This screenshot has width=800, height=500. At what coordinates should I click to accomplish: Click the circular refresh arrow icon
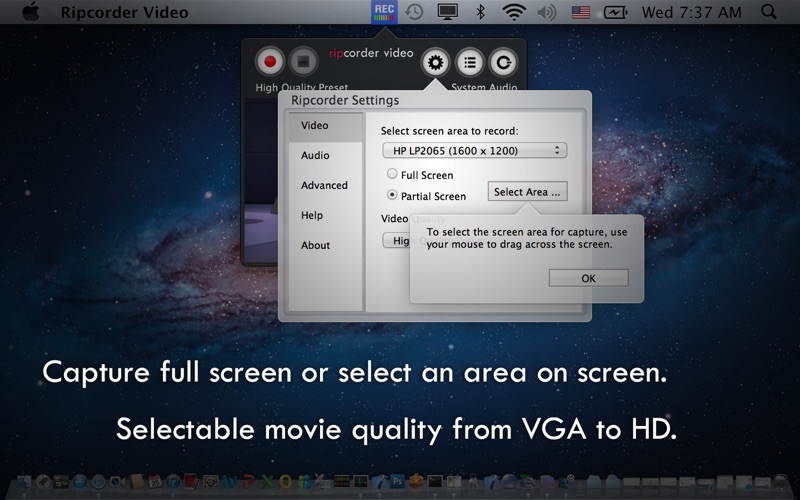505,62
